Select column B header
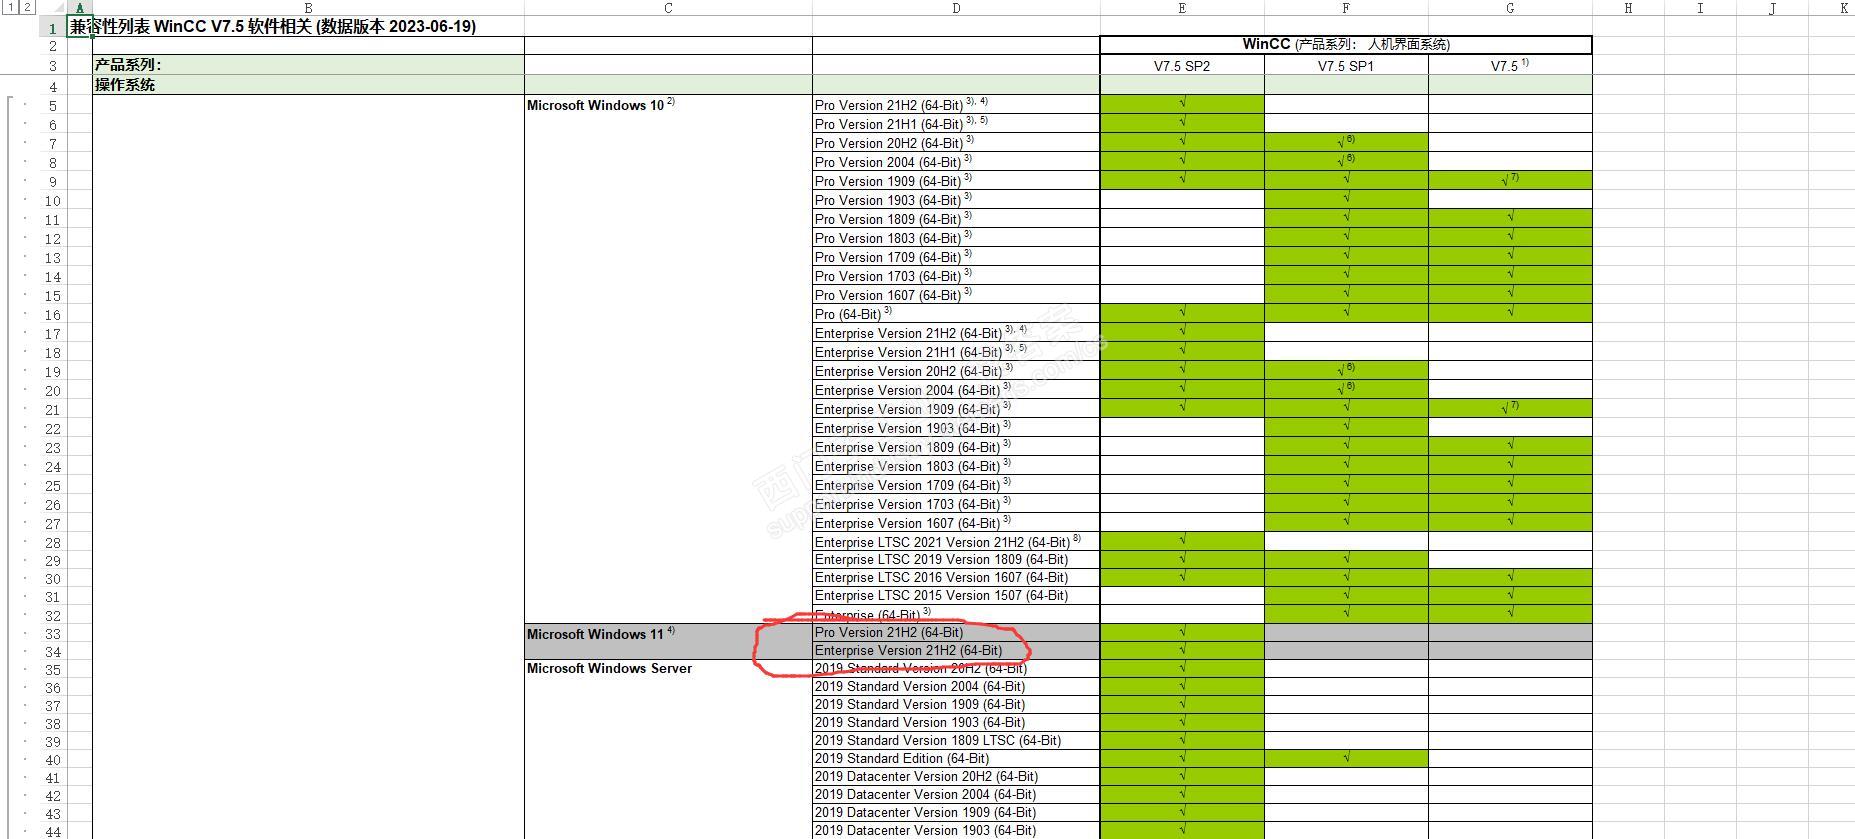This screenshot has height=839, width=1855. [x=308, y=8]
